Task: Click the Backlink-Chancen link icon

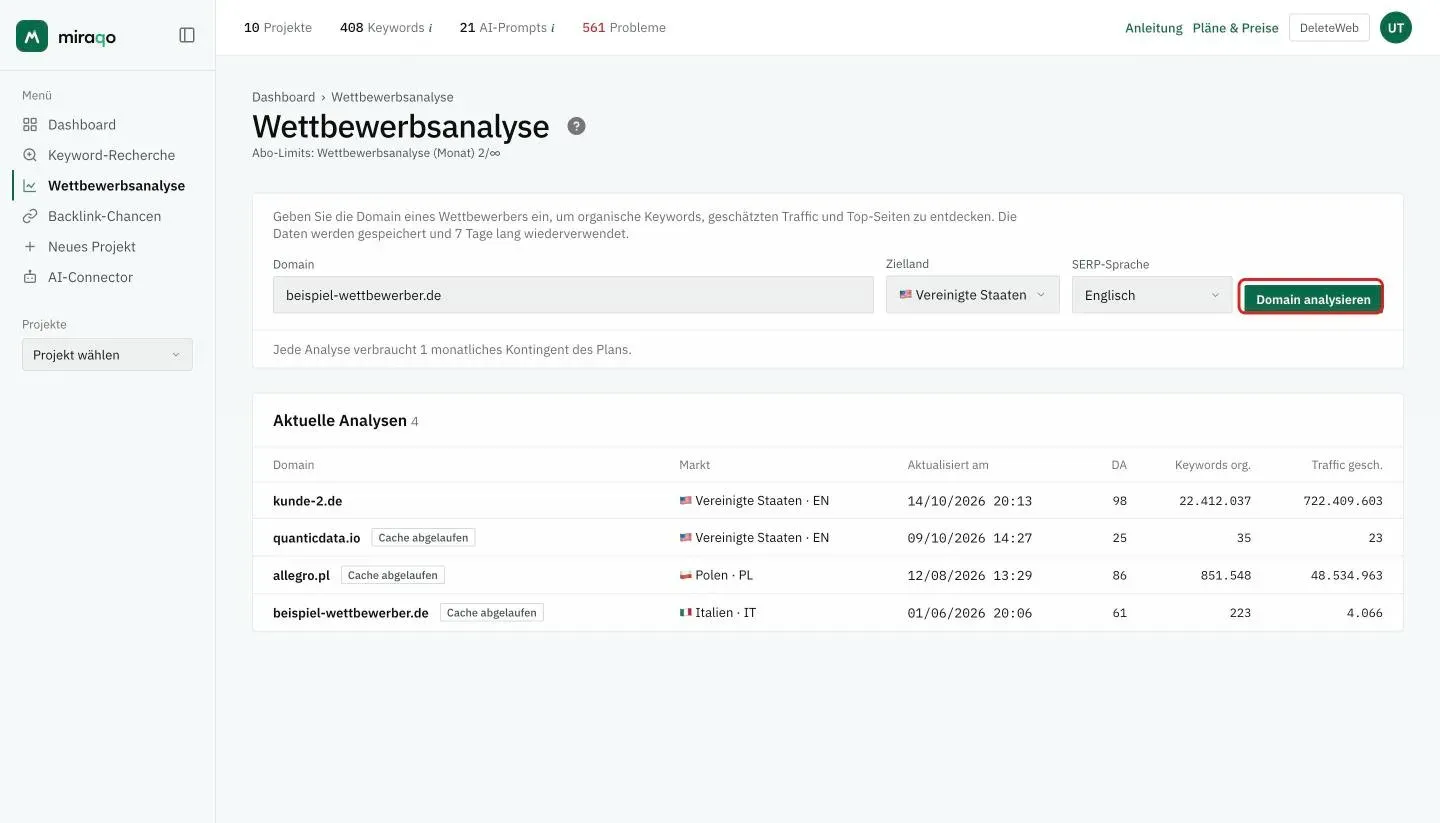Action: point(30,216)
